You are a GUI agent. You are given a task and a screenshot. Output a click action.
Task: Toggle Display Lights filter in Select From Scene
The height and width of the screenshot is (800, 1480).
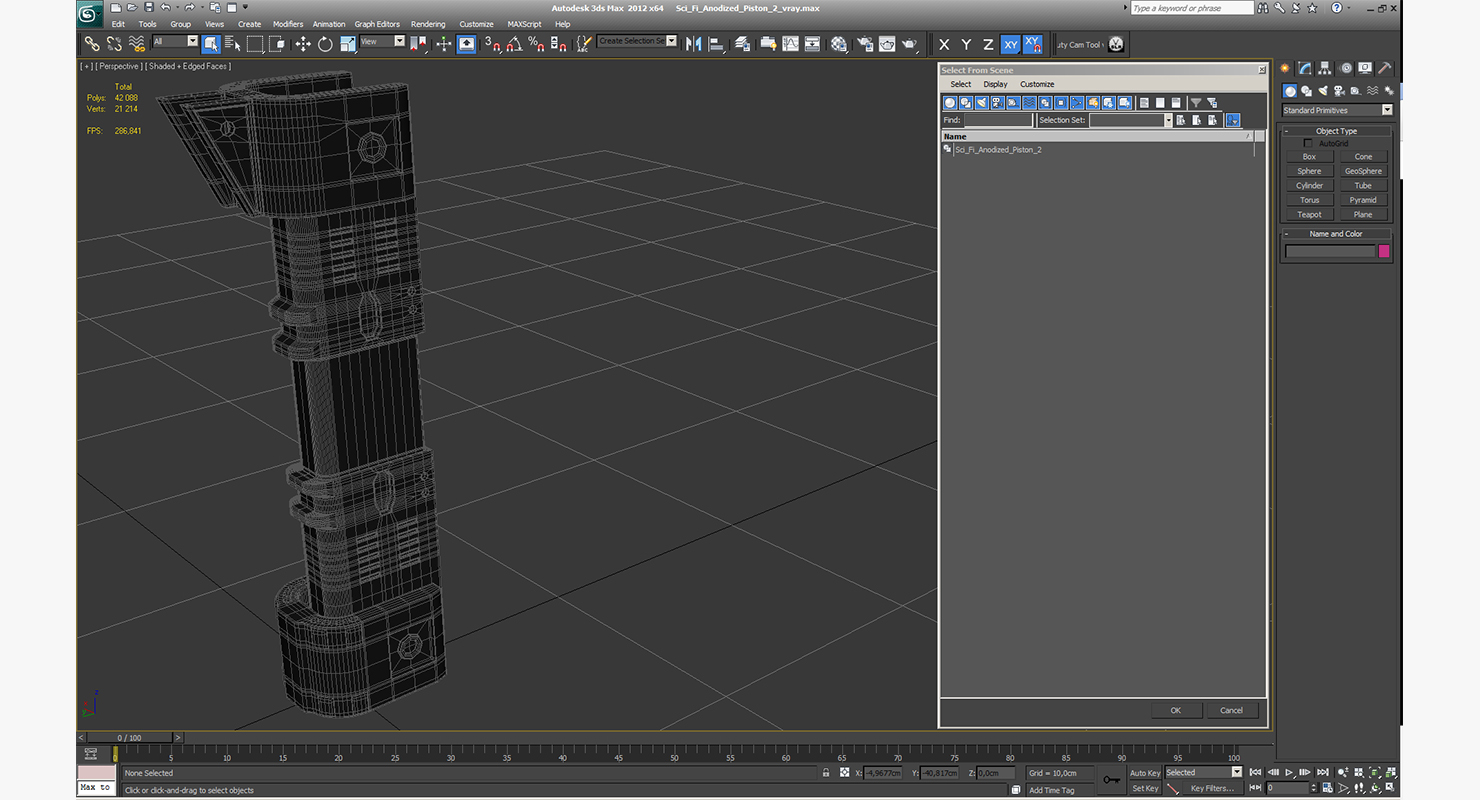(982, 103)
